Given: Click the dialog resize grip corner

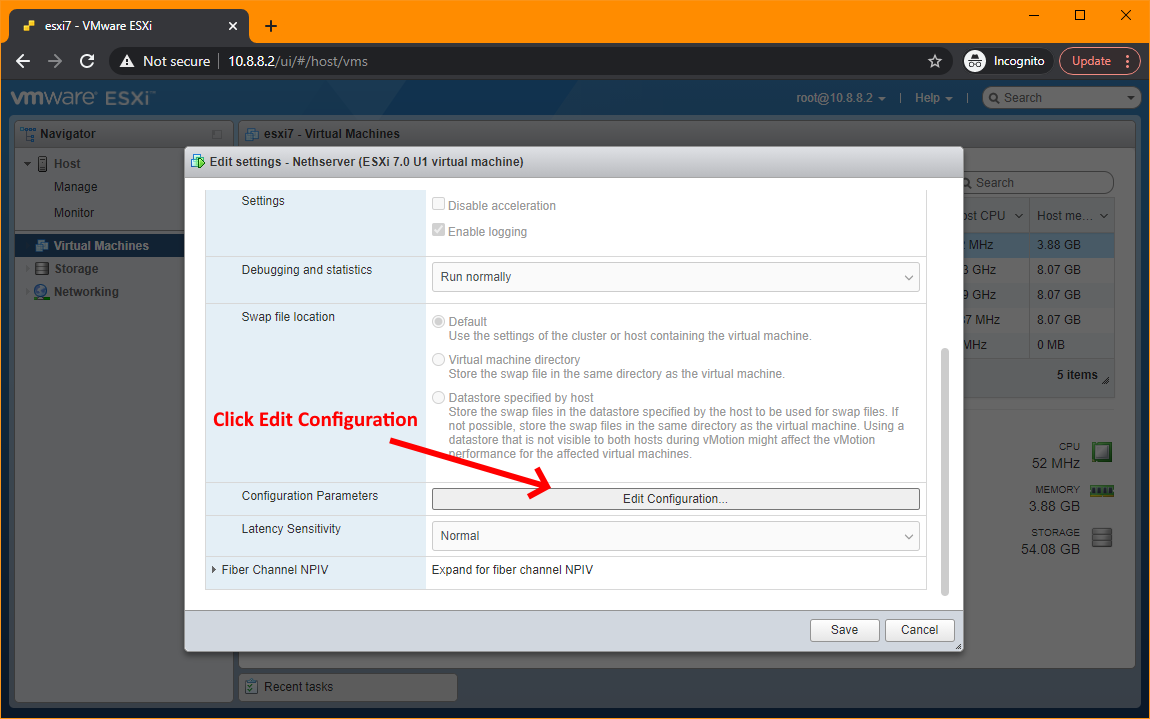Looking at the screenshot, I should tap(958, 646).
